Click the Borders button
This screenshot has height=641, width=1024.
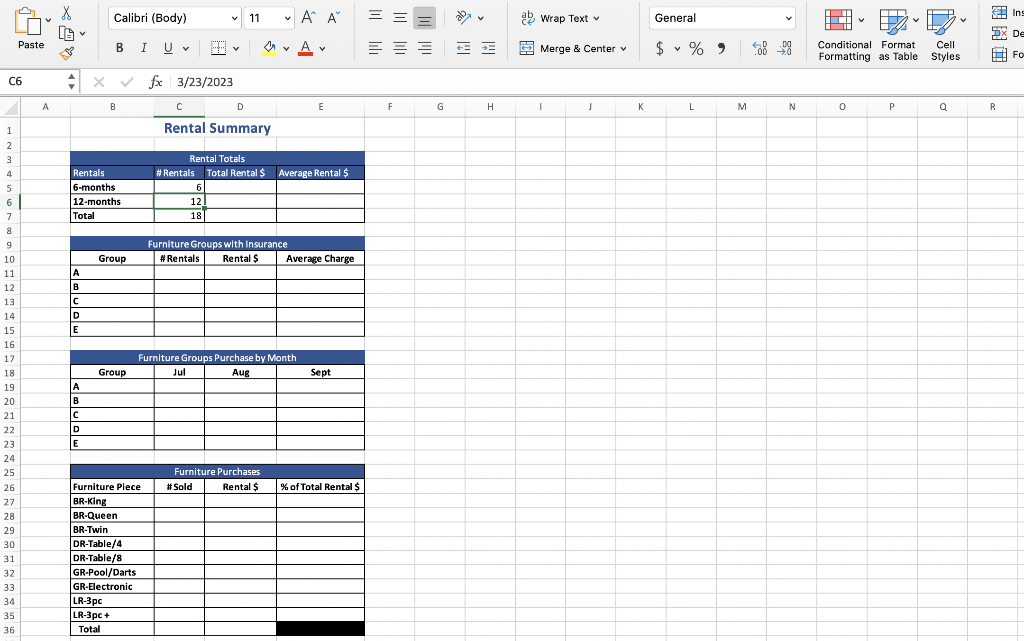218,48
